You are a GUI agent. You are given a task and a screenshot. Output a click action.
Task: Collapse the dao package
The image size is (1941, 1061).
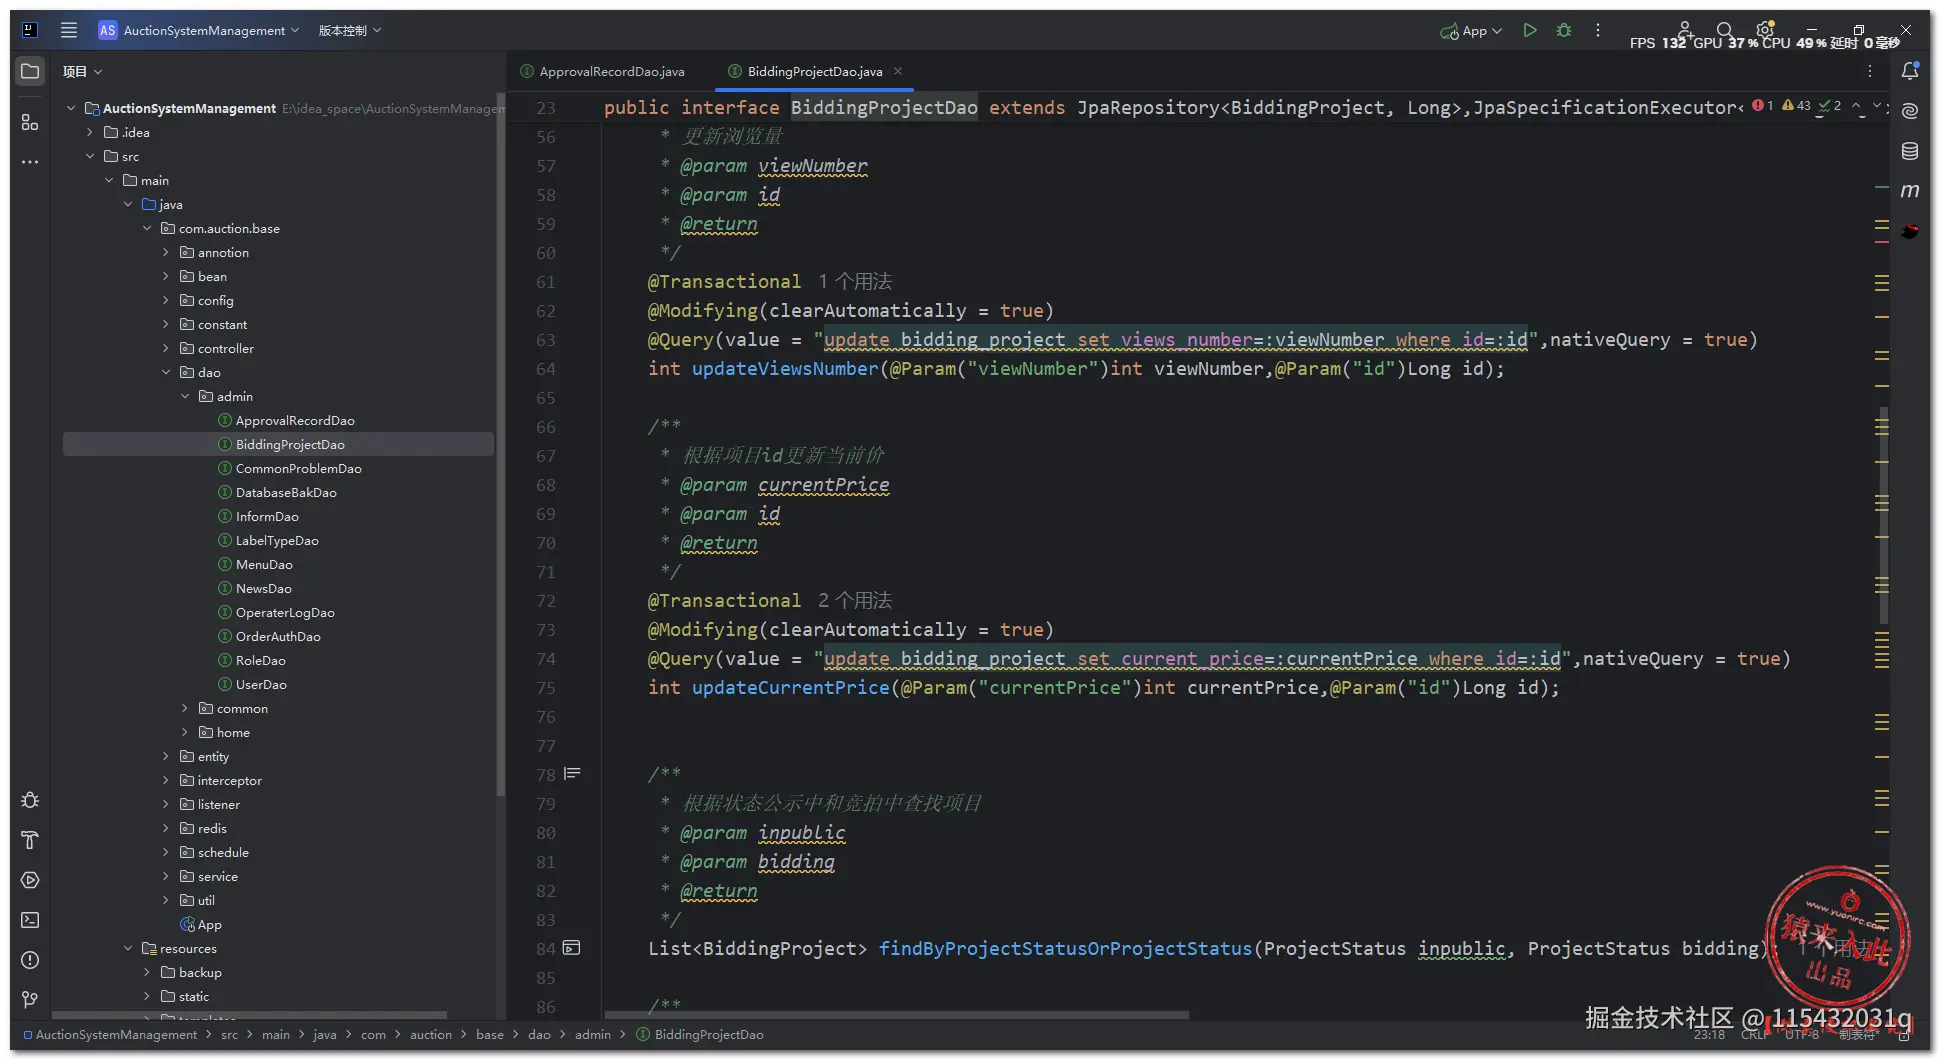pos(166,372)
